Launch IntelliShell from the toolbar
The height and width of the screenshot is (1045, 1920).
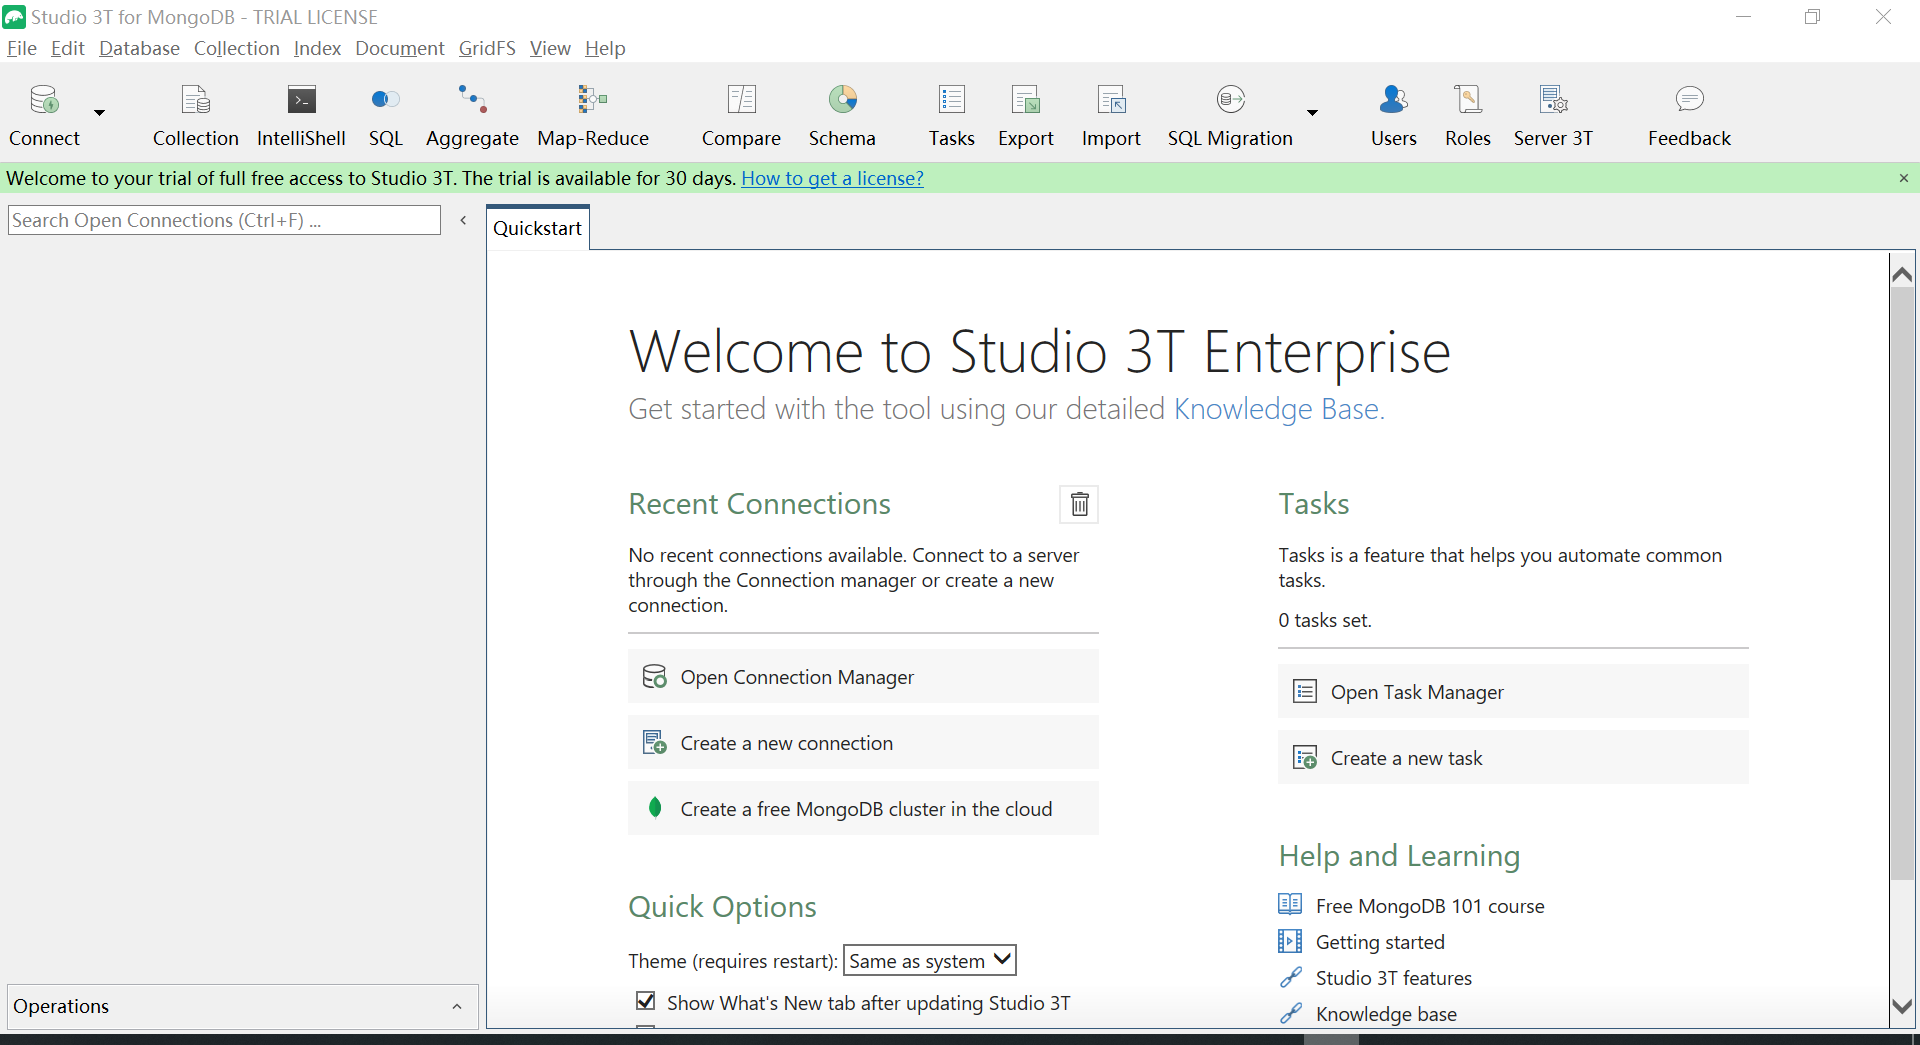tap(301, 115)
